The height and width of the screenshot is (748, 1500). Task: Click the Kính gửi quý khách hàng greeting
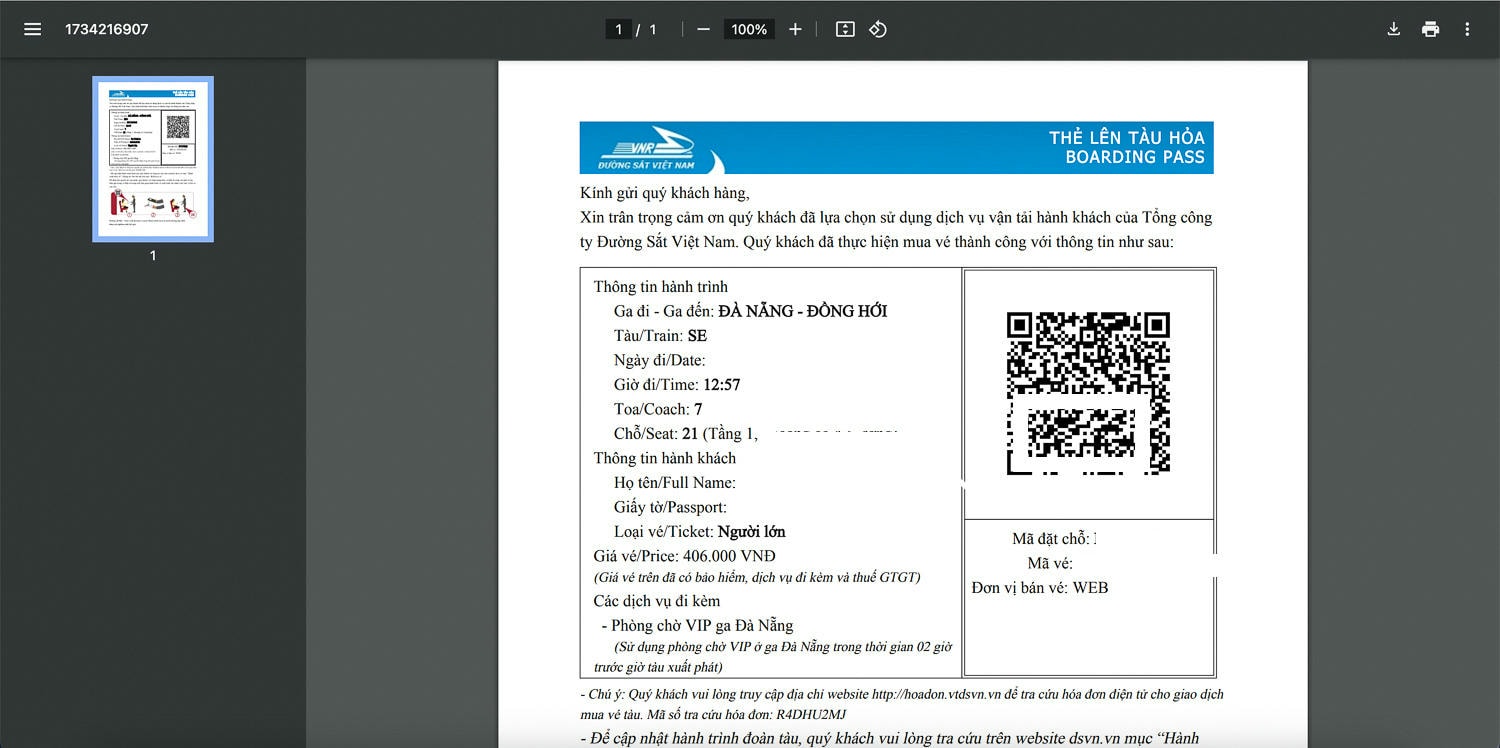(x=664, y=193)
